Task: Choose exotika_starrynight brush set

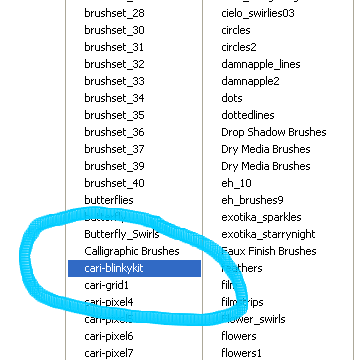Action: pyautogui.click(x=268, y=234)
